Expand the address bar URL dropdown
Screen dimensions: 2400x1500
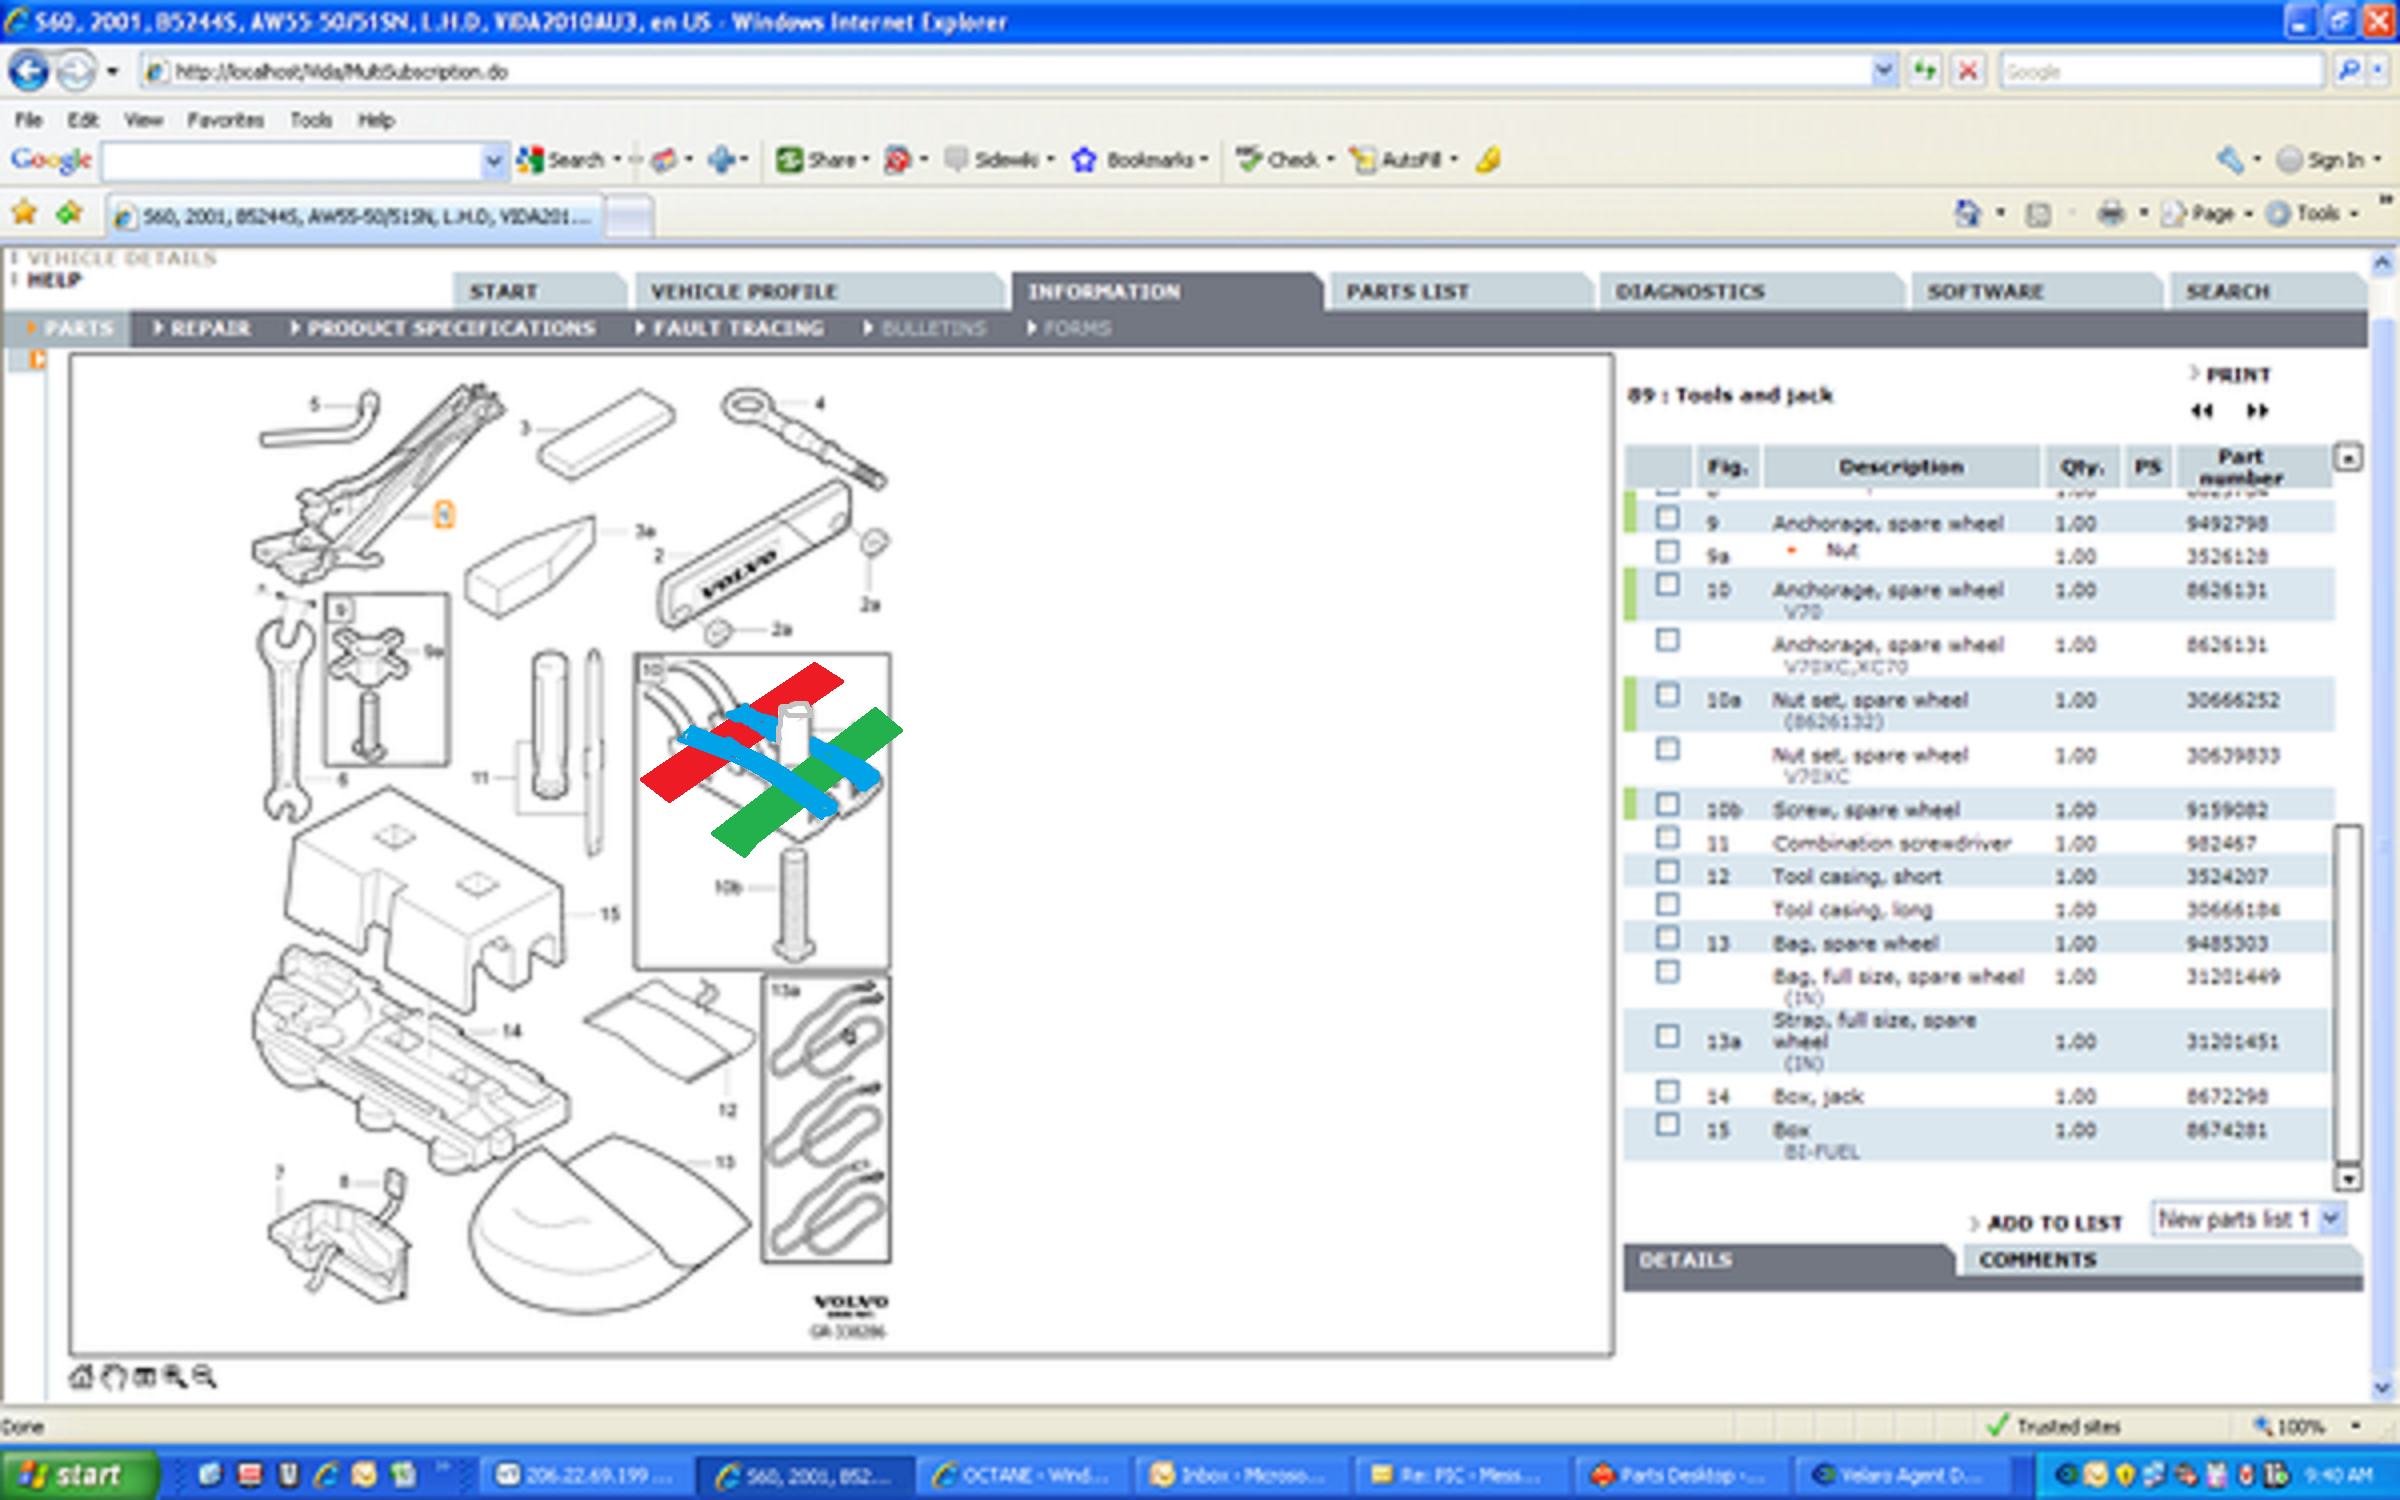[1883, 71]
